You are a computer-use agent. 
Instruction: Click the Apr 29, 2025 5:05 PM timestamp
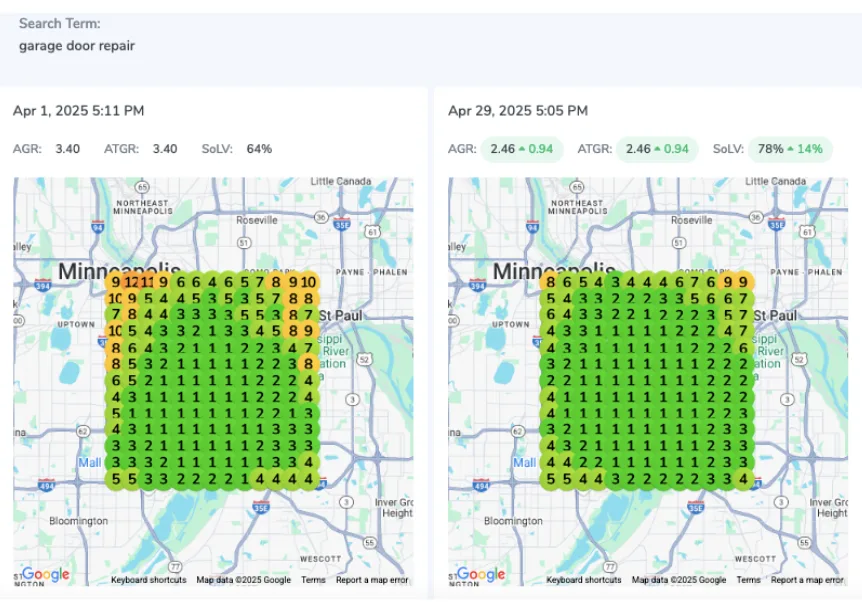coord(517,111)
